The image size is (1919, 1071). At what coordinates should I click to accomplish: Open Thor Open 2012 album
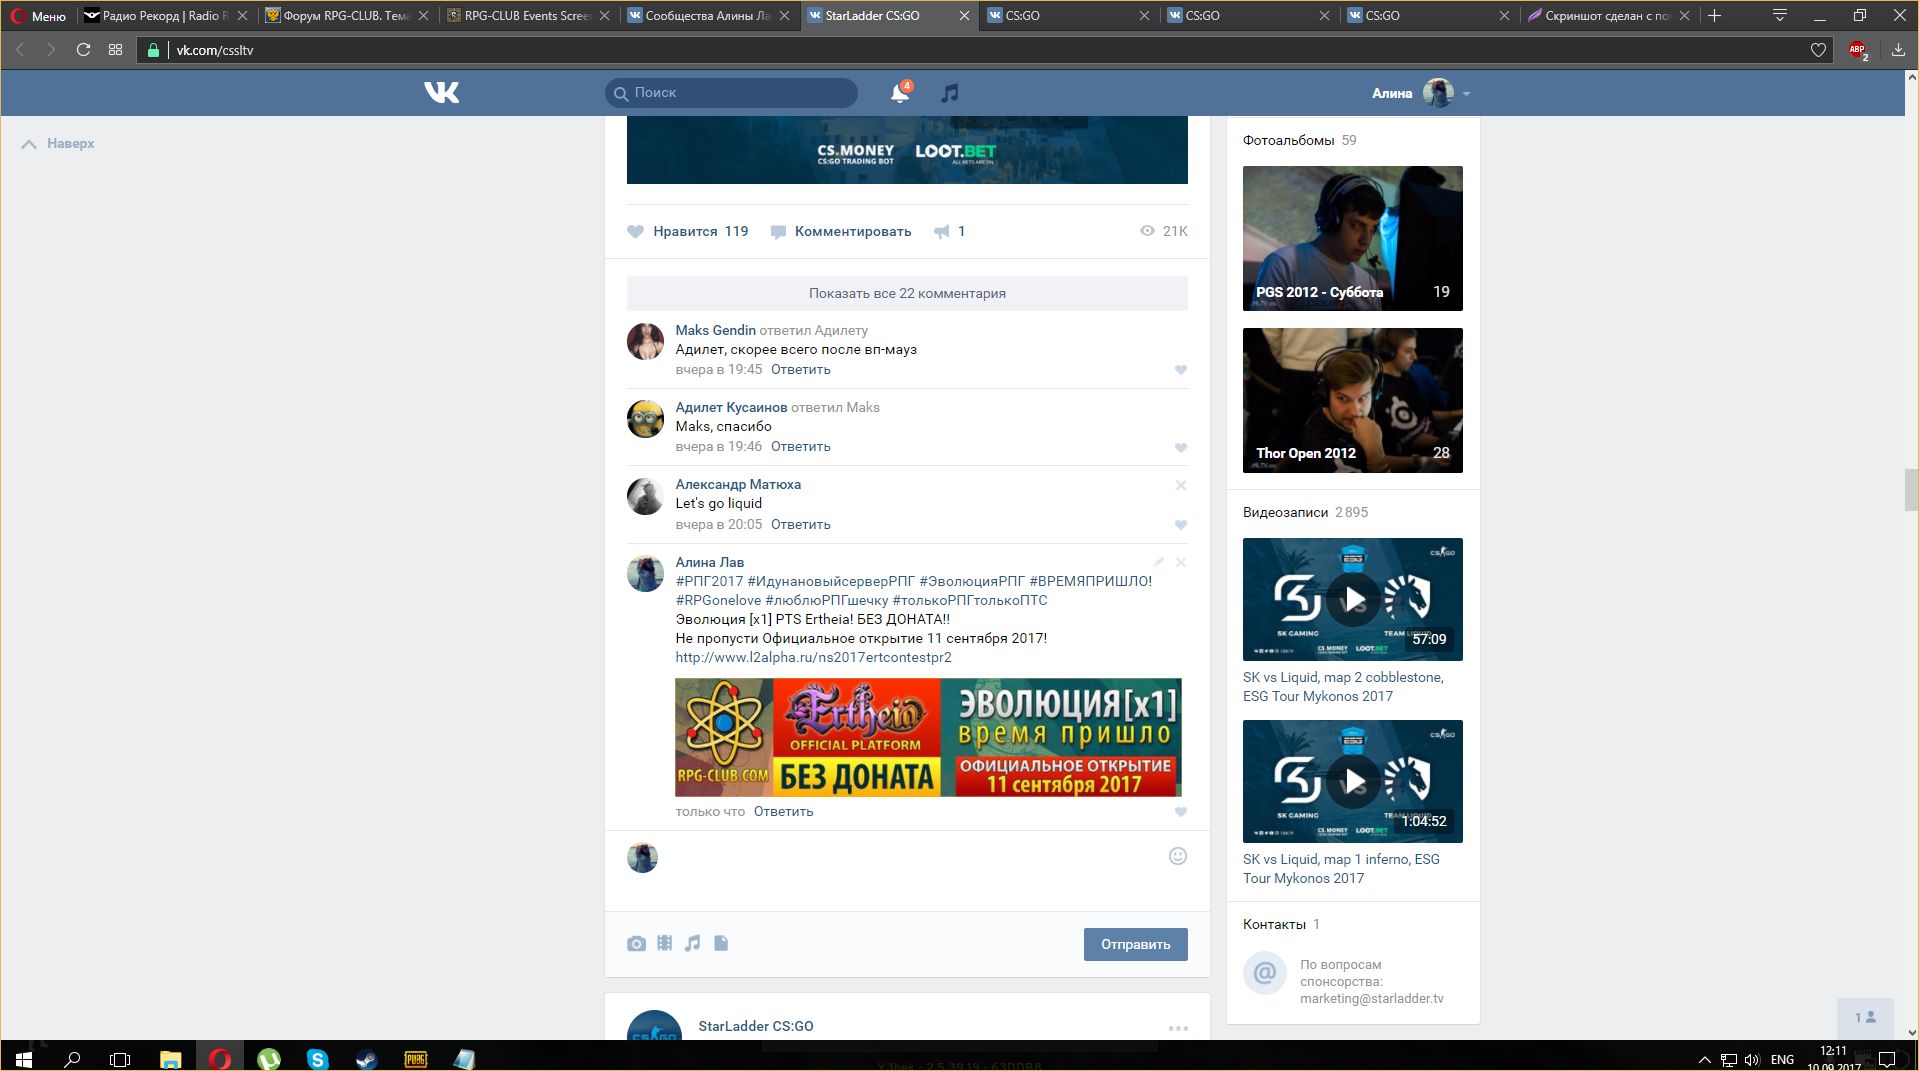click(x=1352, y=400)
